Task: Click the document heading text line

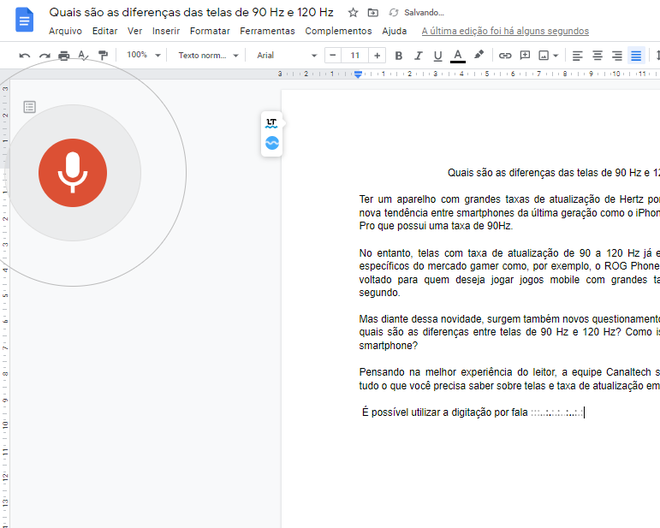Action: 554,173
